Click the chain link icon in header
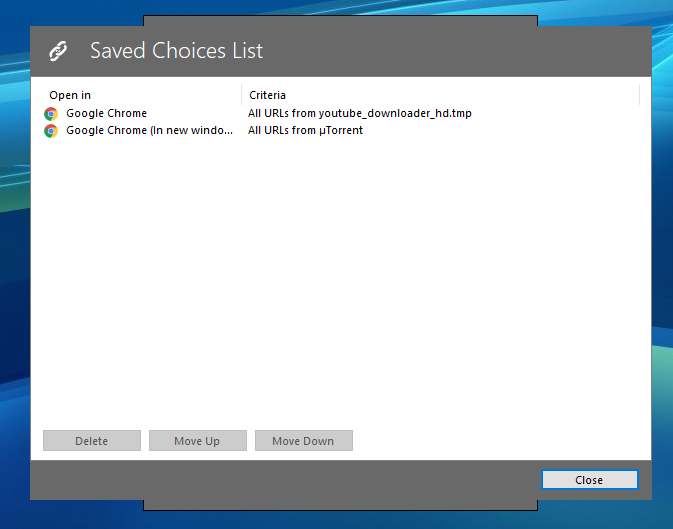Viewport: 673px width, 529px height. coord(58,51)
